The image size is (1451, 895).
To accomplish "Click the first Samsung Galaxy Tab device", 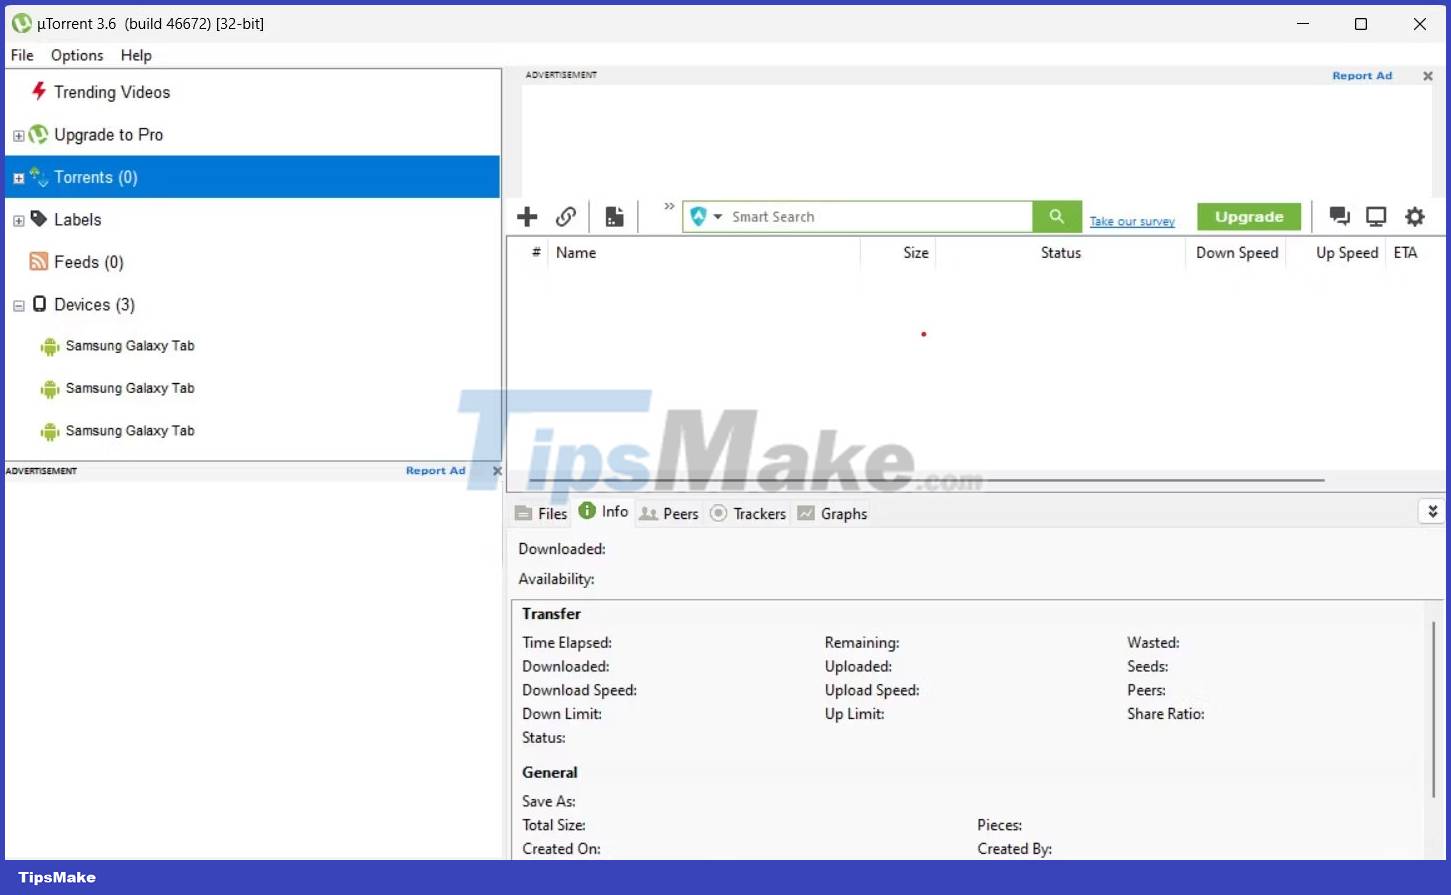I will [x=129, y=345].
